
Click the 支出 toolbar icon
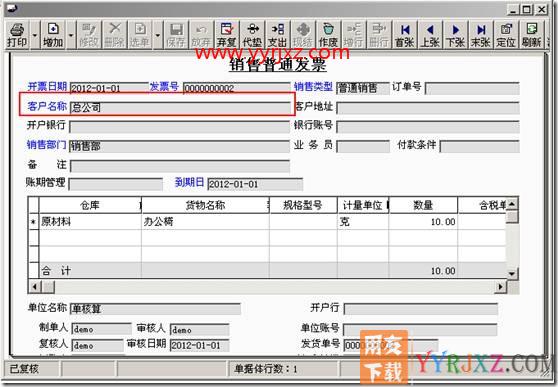(x=277, y=35)
